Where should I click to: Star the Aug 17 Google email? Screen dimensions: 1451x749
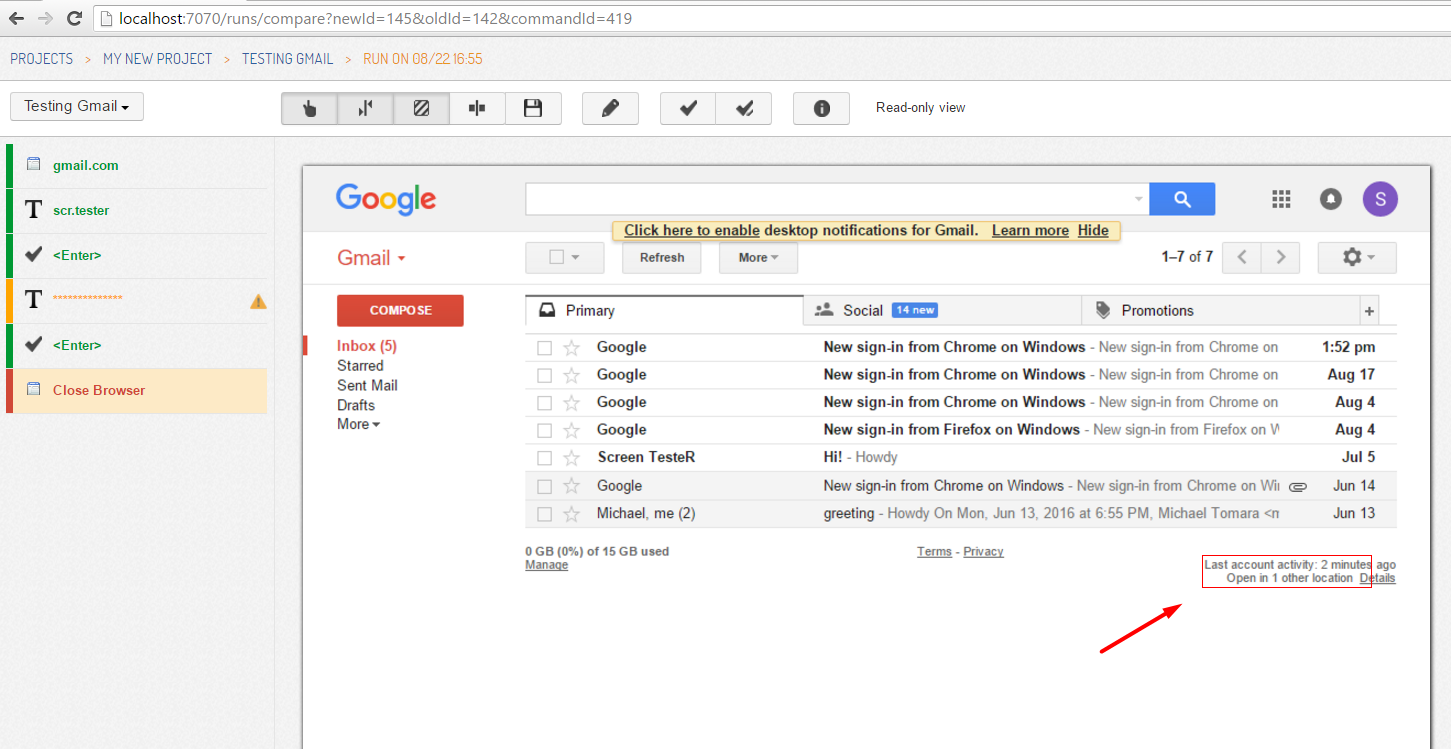572,375
